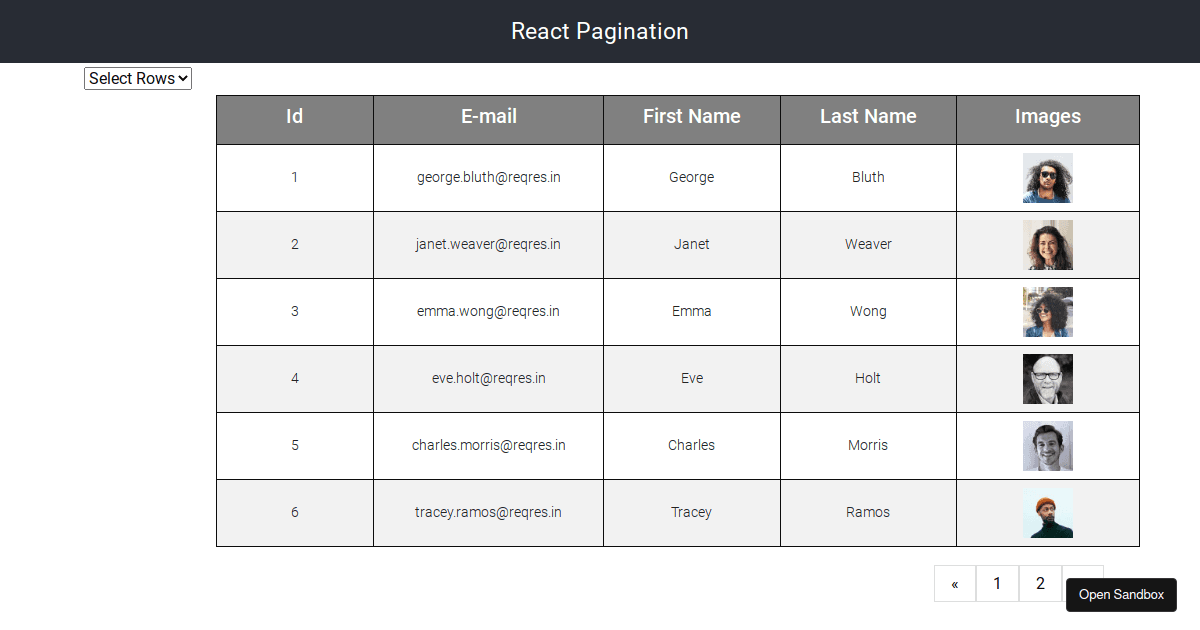This screenshot has height=630, width=1200.
Task: Select the row containing emma.wong@reqres.in
Action: coord(488,311)
